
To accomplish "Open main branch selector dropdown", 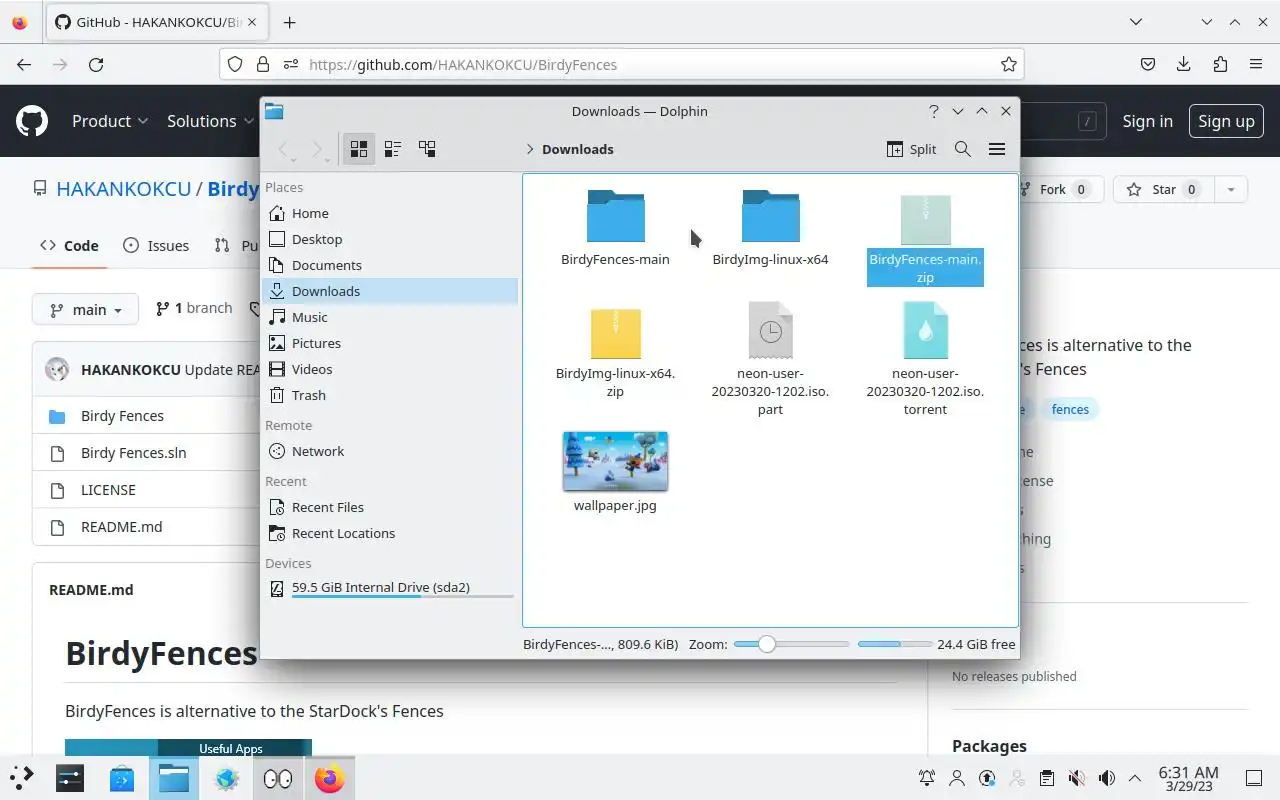I will tap(85, 309).
